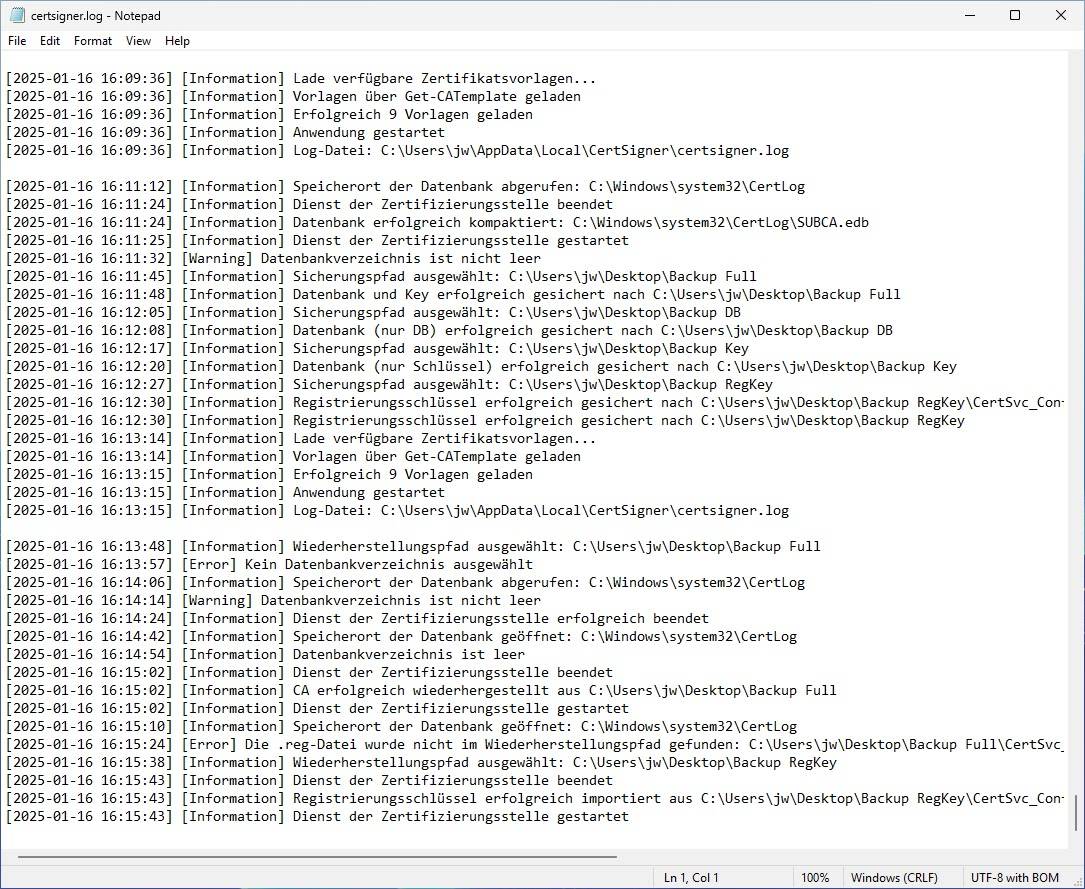Open the View menu
The height and width of the screenshot is (889, 1085).
(x=139, y=41)
